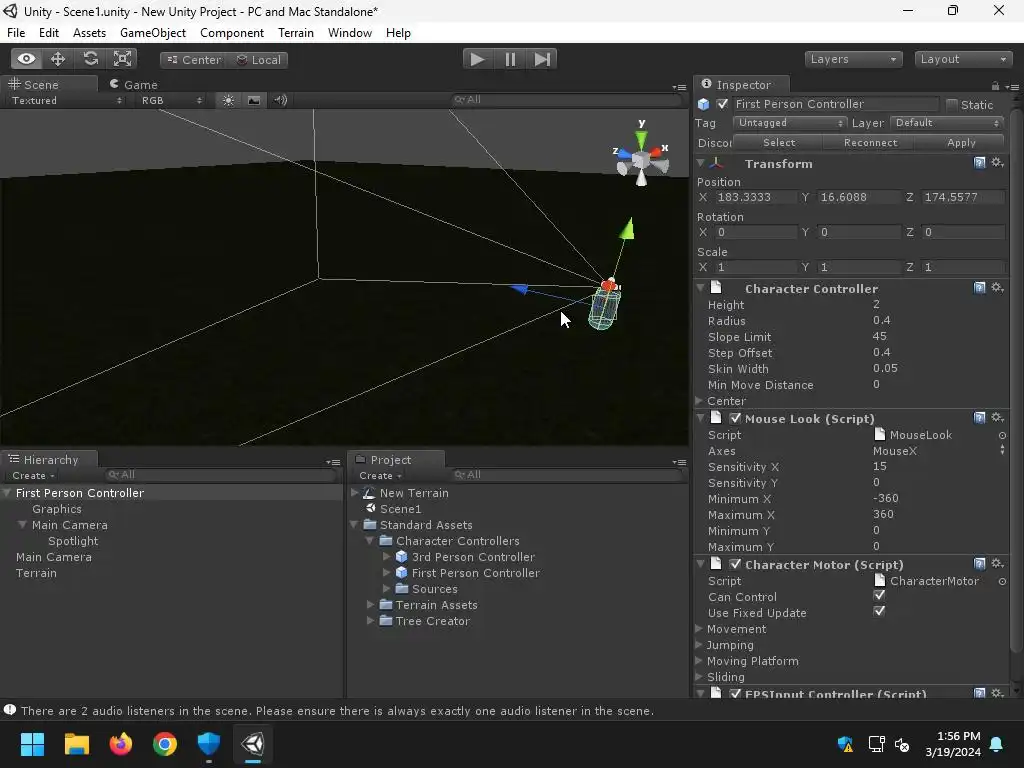This screenshot has width=1024, height=768.
Task: Disable Mouse Look script checkbox
Action: (735, 419)
